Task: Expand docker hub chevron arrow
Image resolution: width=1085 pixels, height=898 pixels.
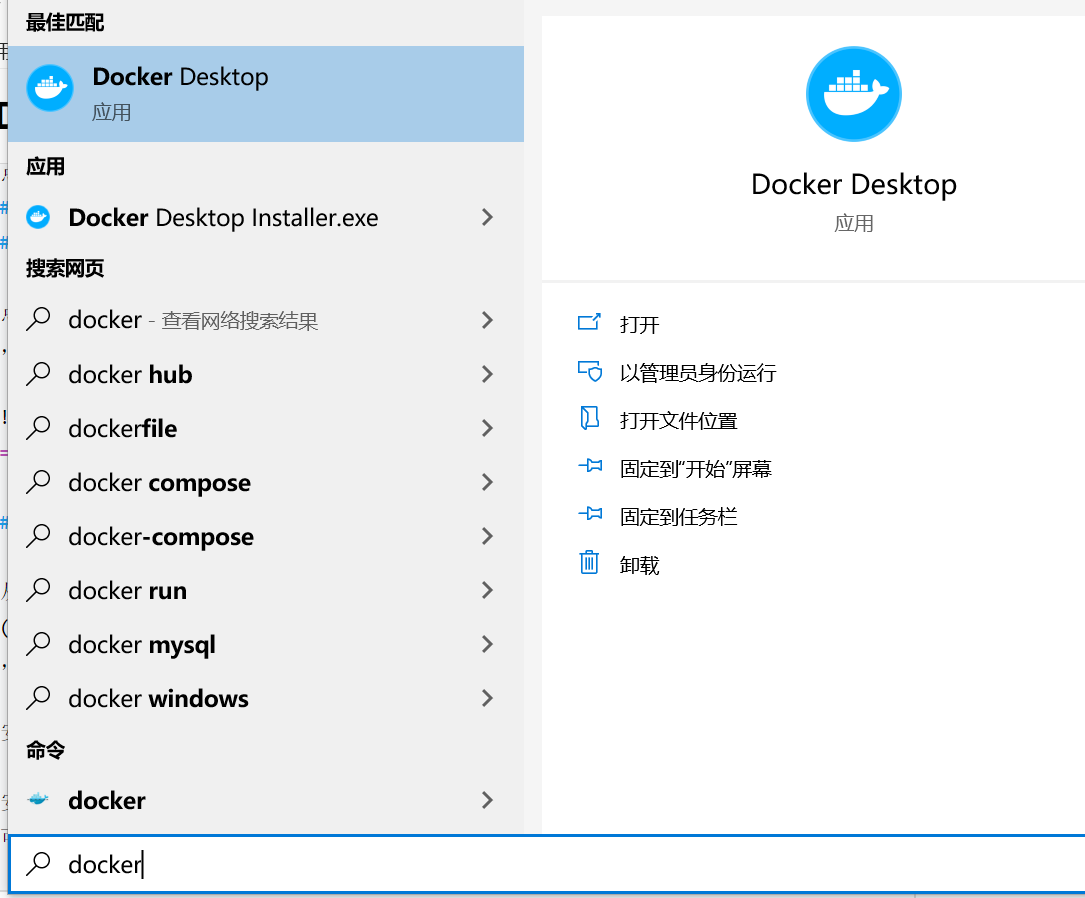Action: click(487, 374)
